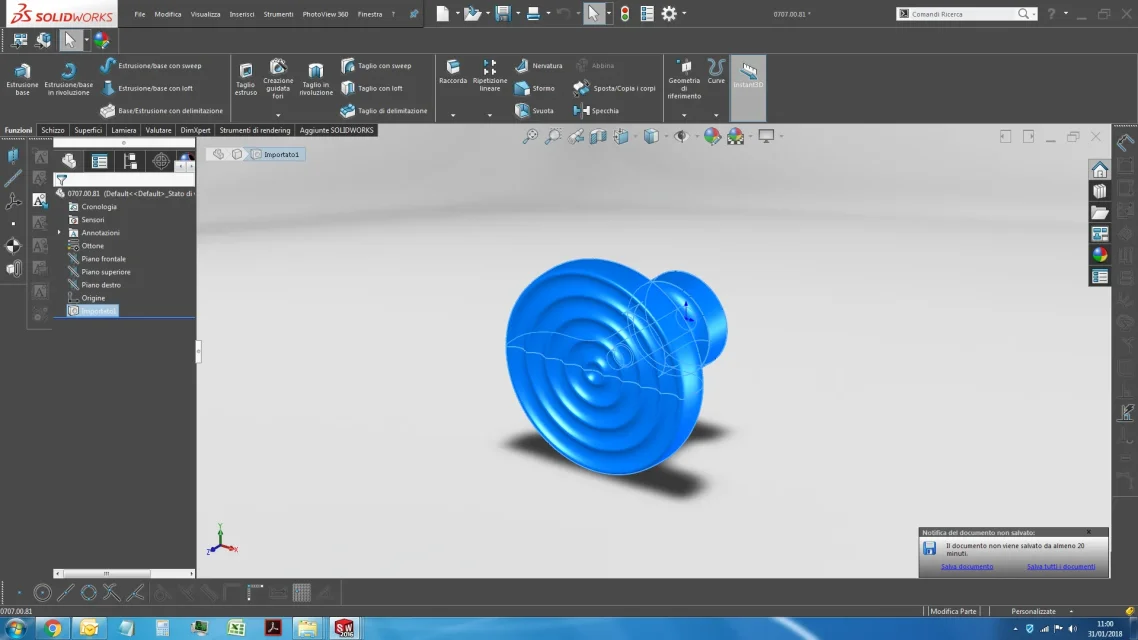Open the Strumenti menu
Screen dimensions: 1138x640
coord(278,14)
